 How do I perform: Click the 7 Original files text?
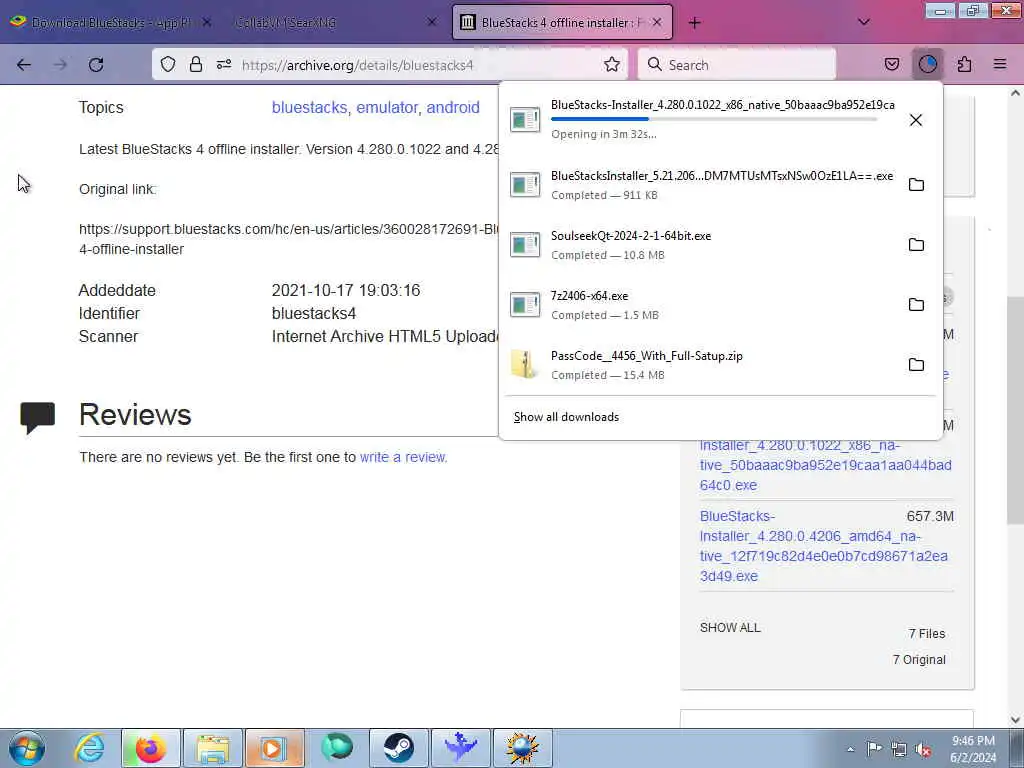[919, 660]
